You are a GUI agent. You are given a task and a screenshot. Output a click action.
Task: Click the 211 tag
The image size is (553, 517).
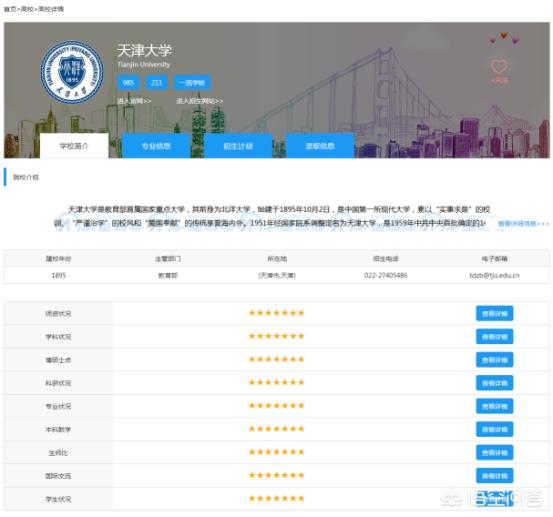(156, 83)
